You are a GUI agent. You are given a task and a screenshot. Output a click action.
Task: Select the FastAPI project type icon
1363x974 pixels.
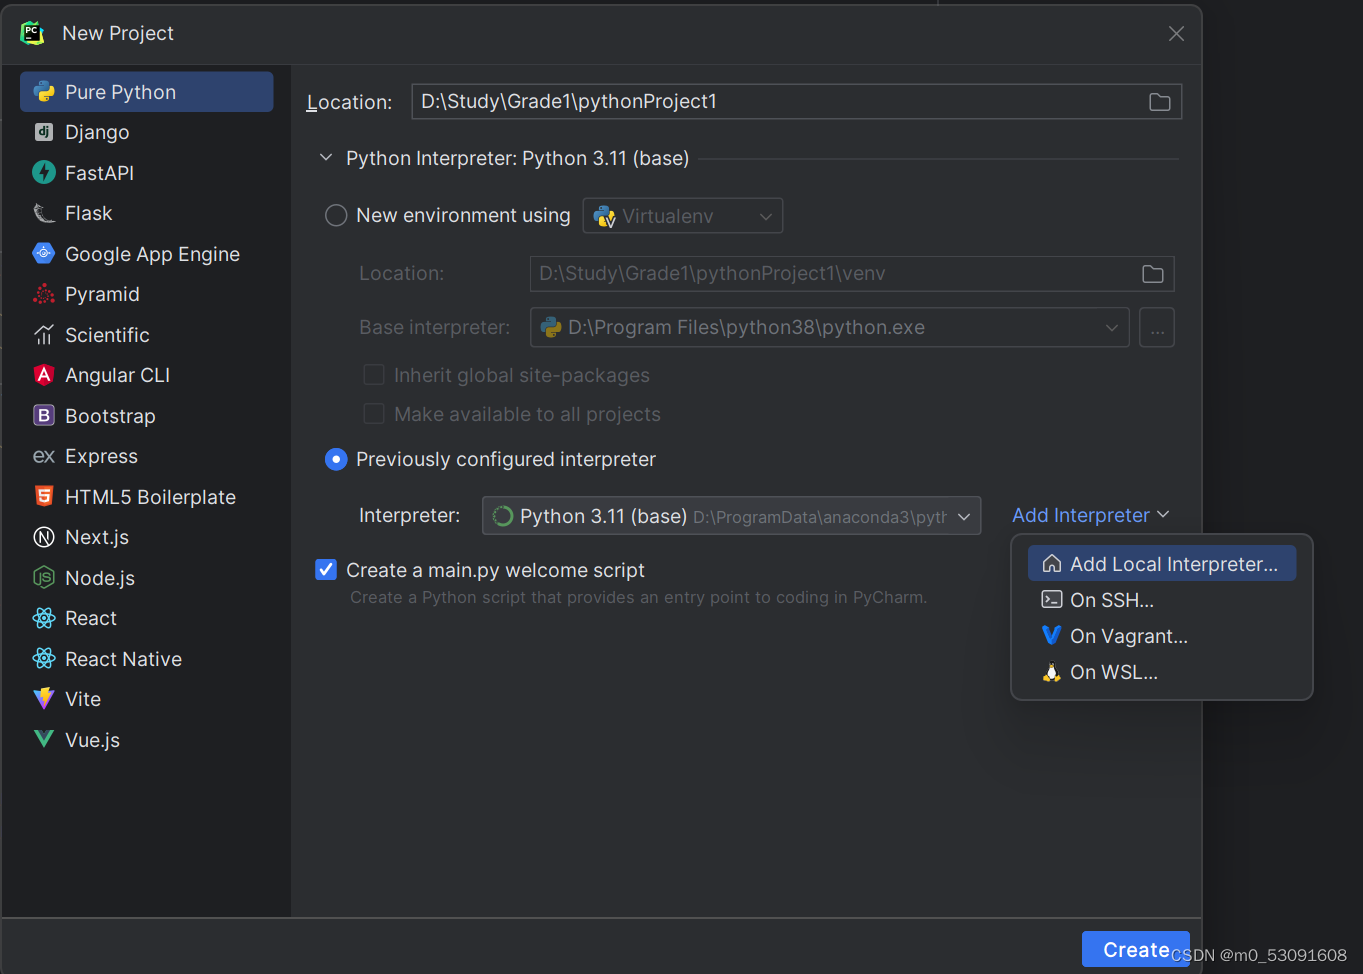[43, 172]
